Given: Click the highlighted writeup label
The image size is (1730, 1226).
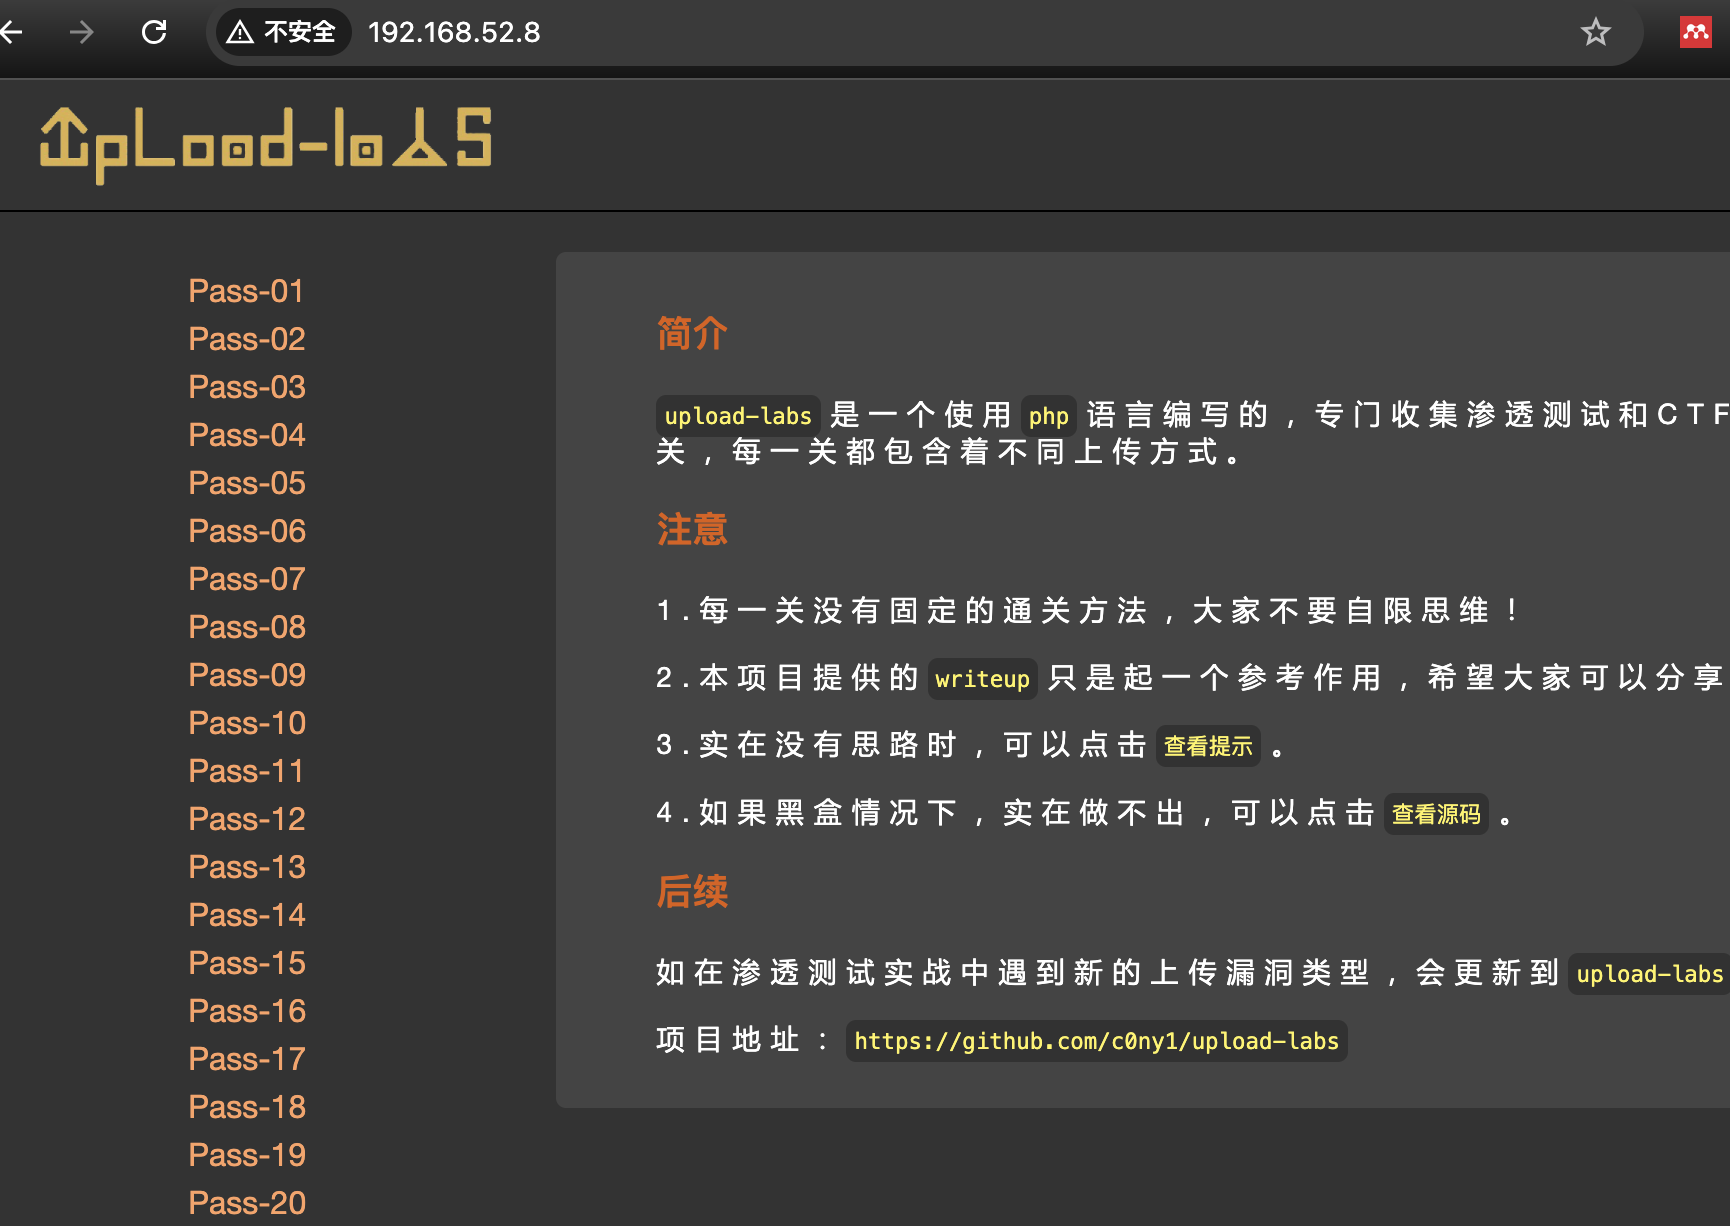Looking at the screenshot, I should (x=981, y=679).
